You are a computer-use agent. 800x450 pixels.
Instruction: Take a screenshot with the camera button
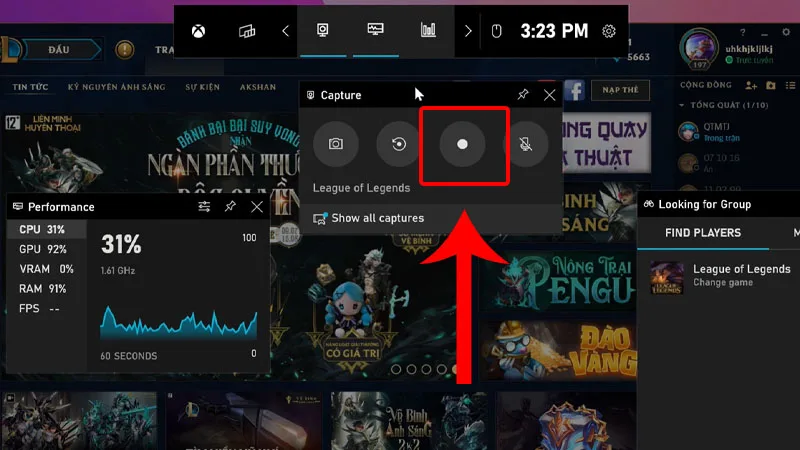pyautogui.click(x=336, y=144)
